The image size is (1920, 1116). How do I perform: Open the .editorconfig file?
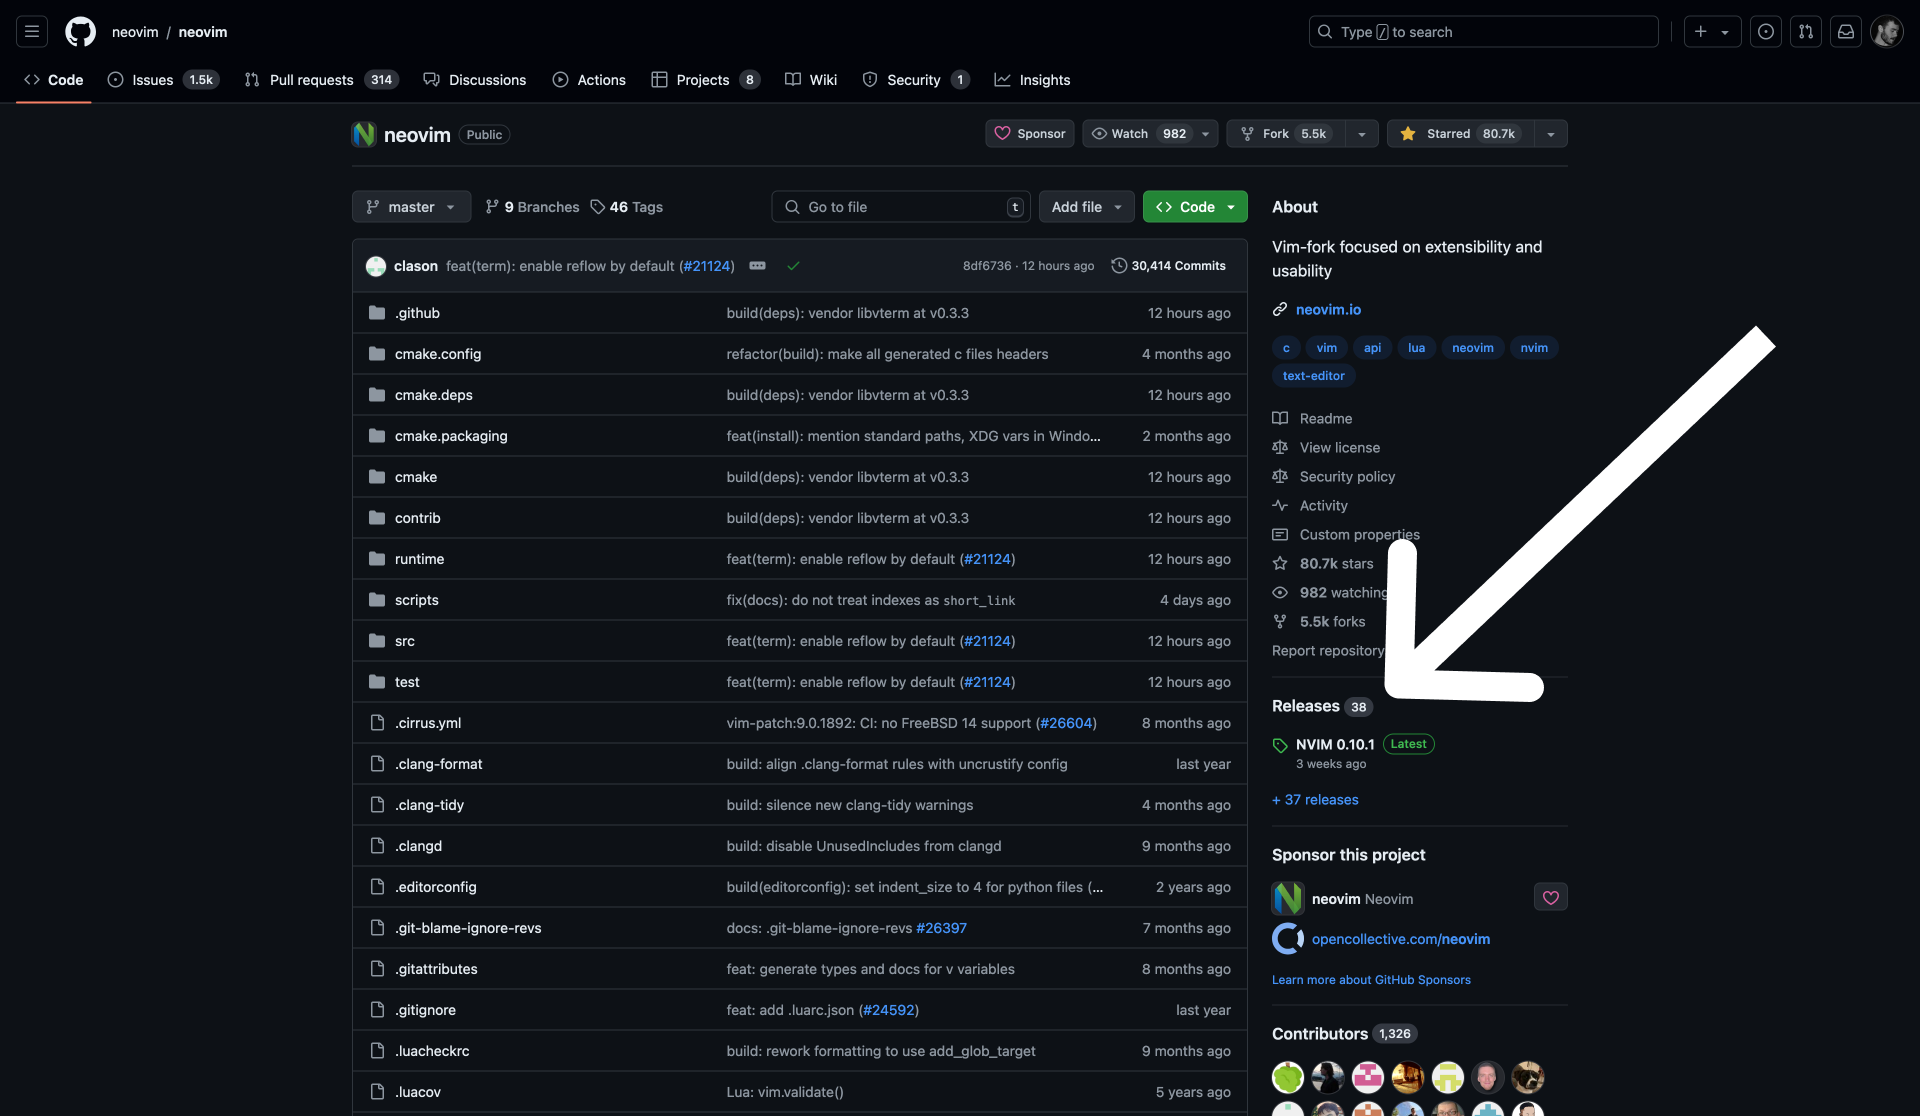pos(436,887)
